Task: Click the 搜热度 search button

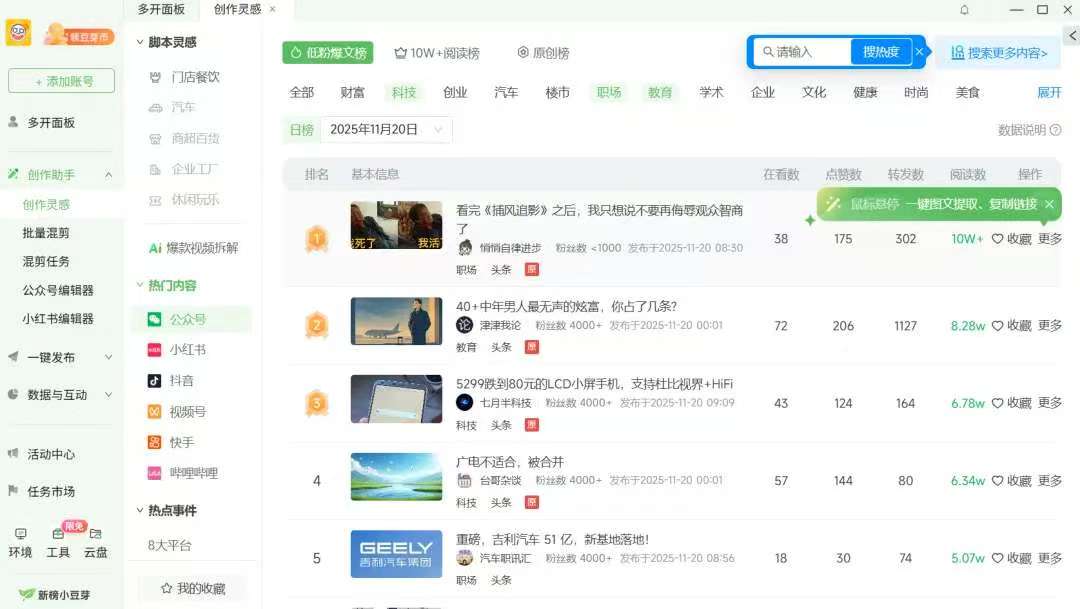Action: click(881, 52)
